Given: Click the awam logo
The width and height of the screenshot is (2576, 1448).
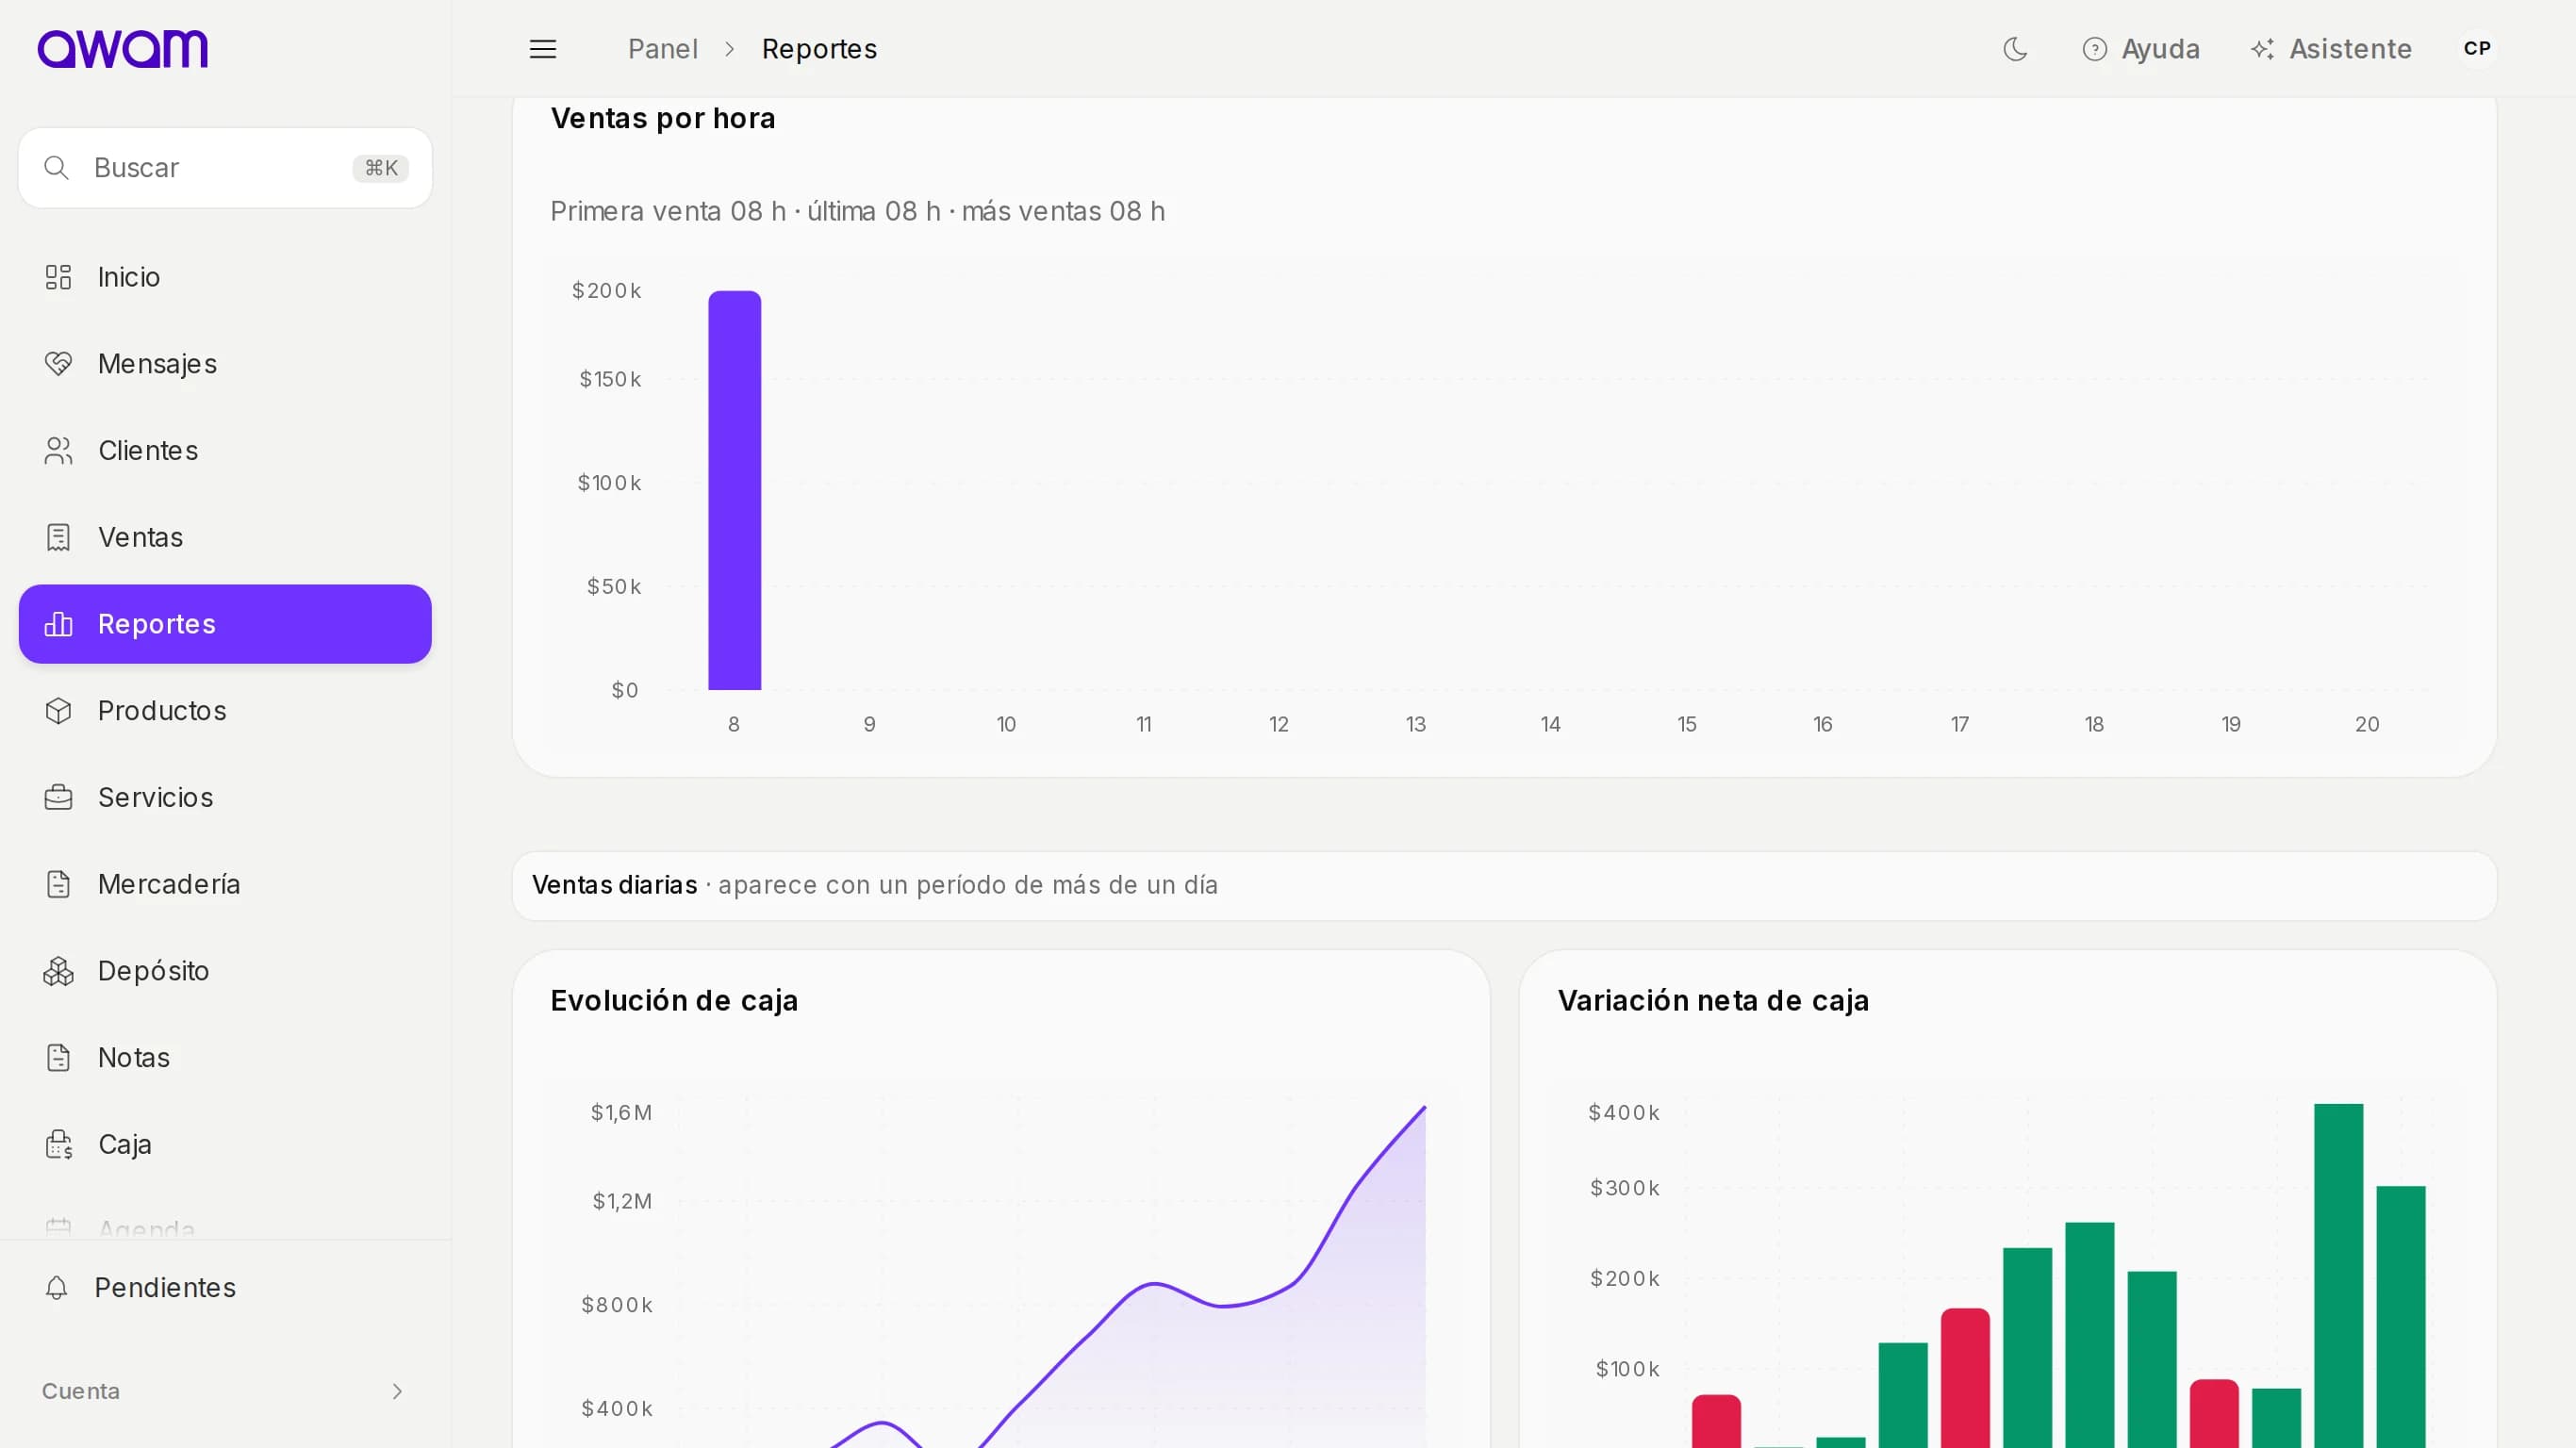Looking at the screenshot, I should (x=122, y=48).
